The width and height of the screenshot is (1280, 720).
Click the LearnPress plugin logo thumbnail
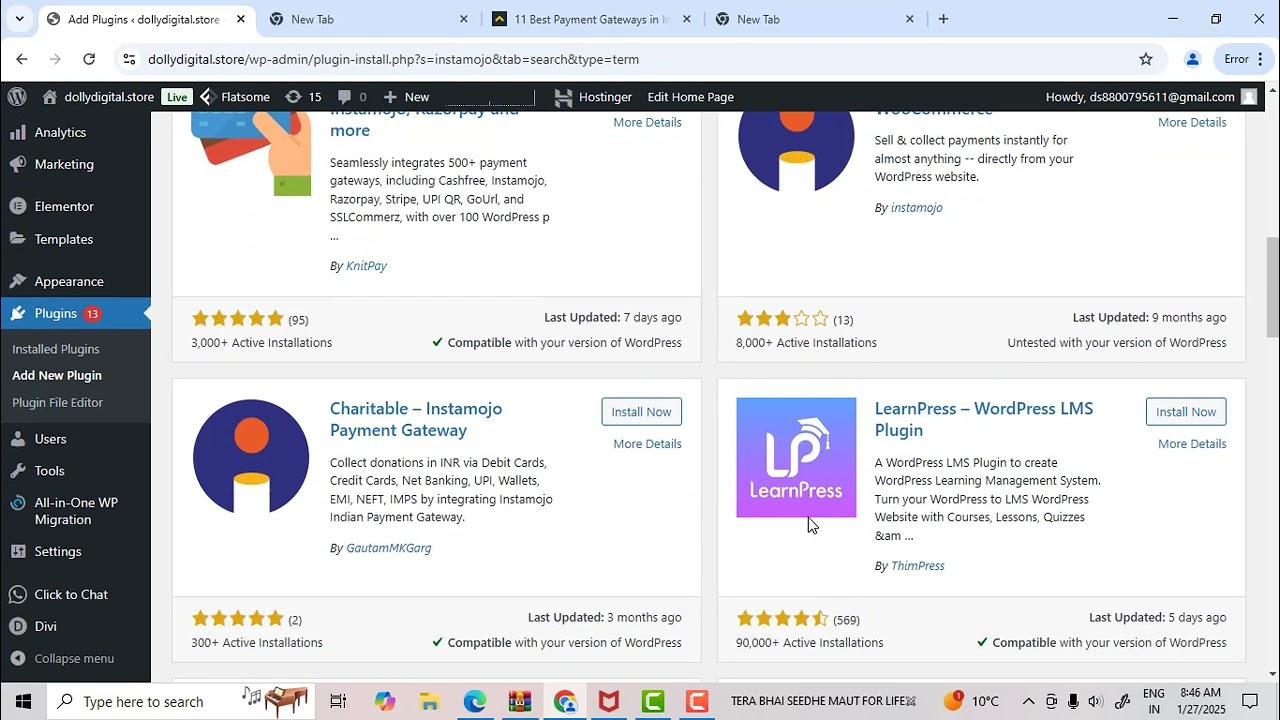click(x=796, y=458)
